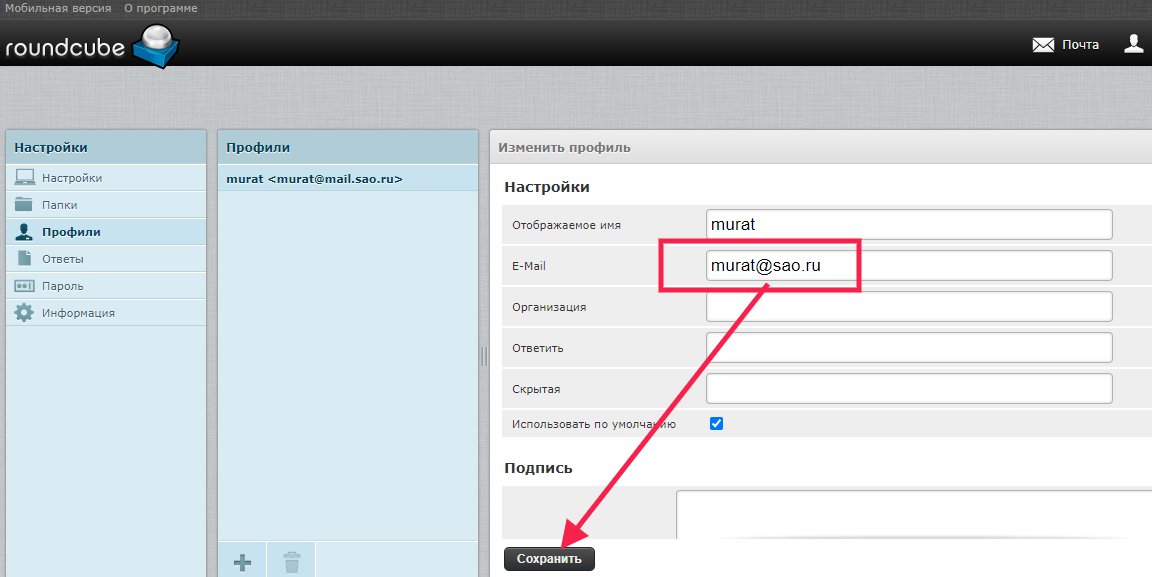Image resolution: width=1152 pixels, height=577 pixels.
Task: Open the О программе link
Action: 160,8
